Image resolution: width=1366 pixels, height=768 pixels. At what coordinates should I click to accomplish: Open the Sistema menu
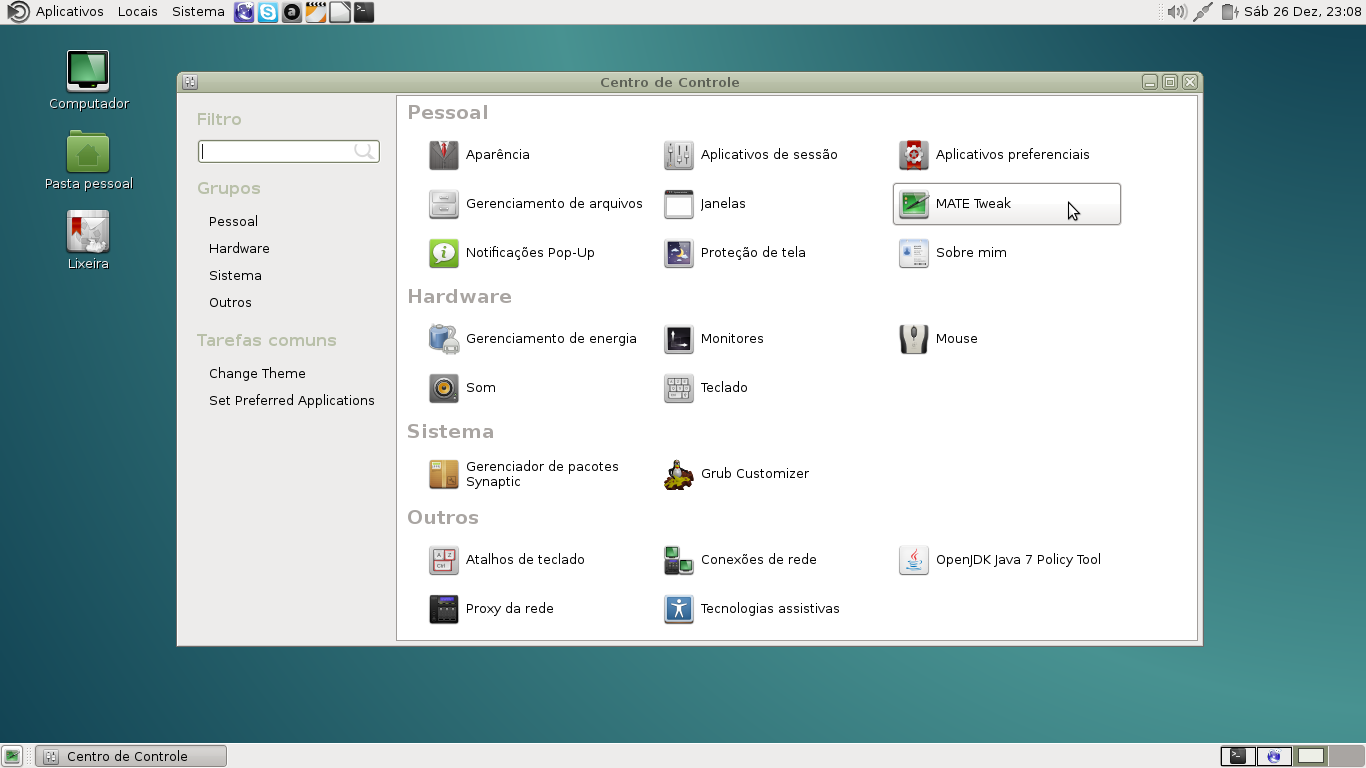[x=198, y=12]
